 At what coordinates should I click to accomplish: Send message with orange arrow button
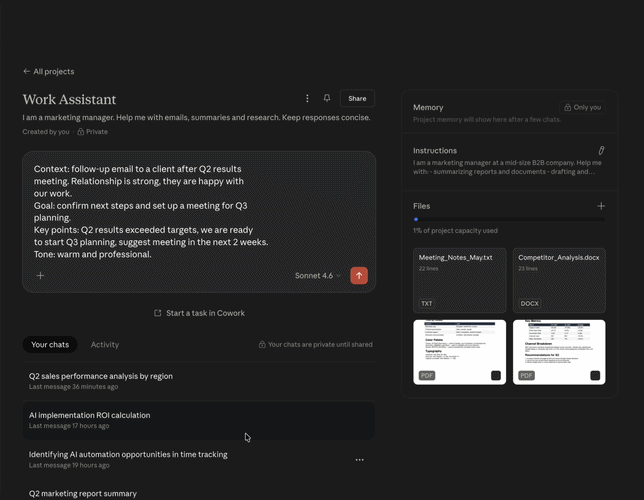(x=359, y=276)
